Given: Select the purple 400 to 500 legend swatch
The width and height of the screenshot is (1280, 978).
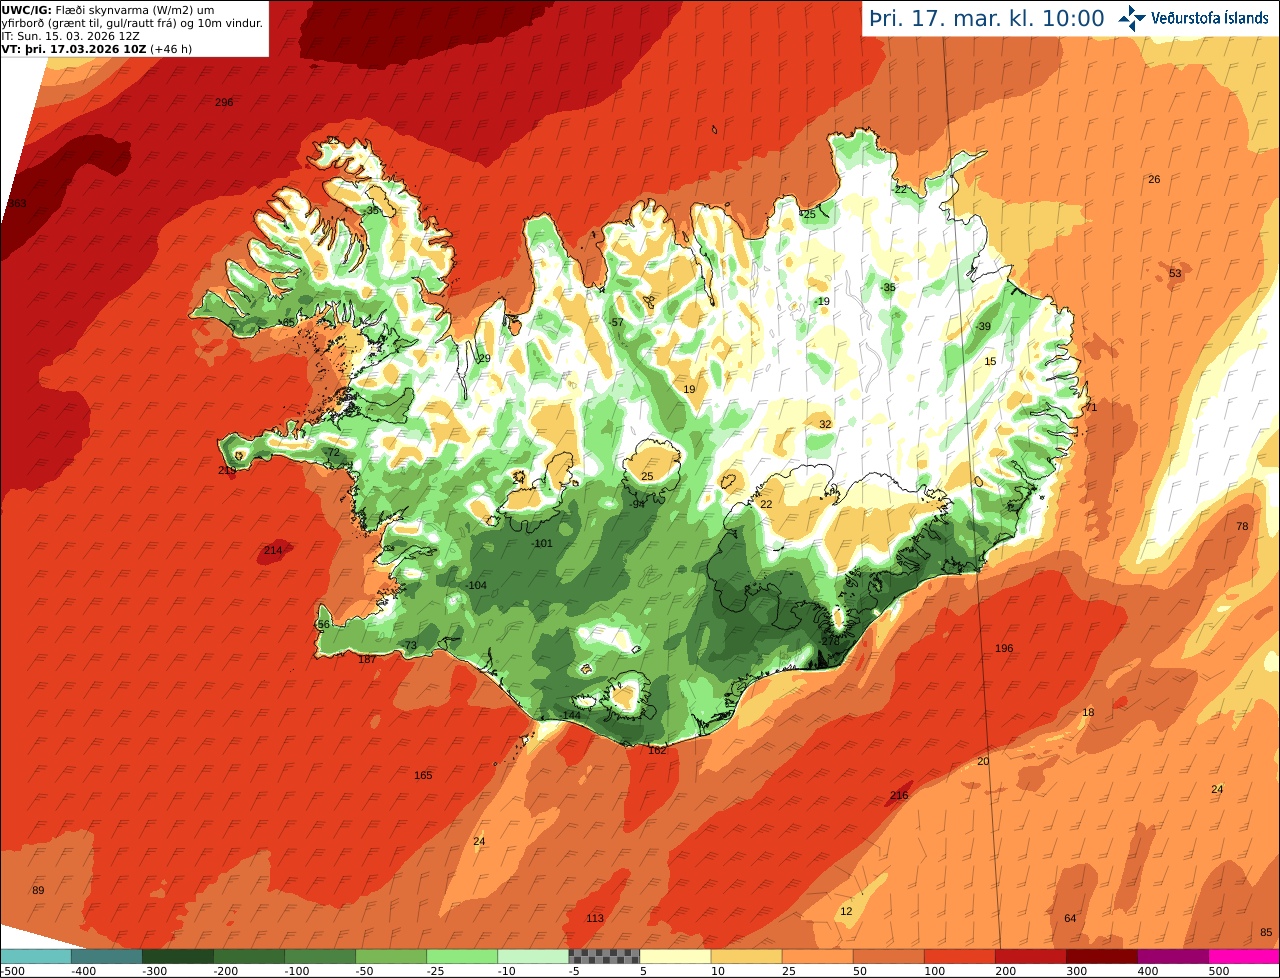Looking at the screenshot, I should 1171,956.
